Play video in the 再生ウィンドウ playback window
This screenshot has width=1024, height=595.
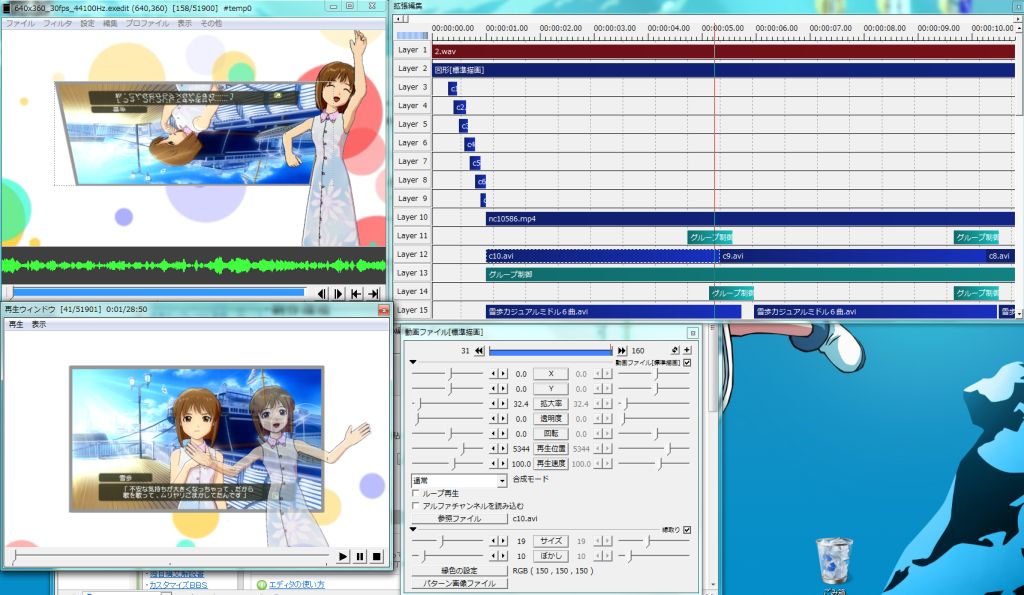click(x=343, y=556)
